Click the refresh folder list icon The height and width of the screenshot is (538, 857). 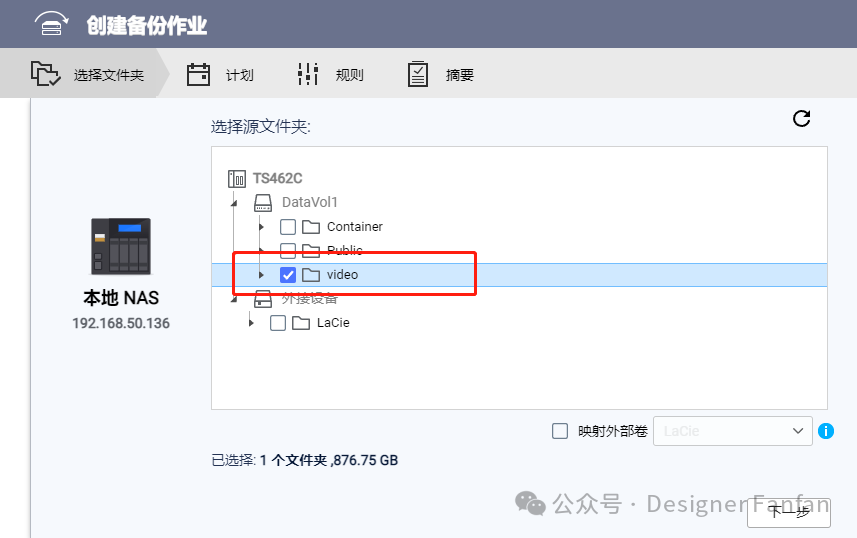(x=801, y=119)
